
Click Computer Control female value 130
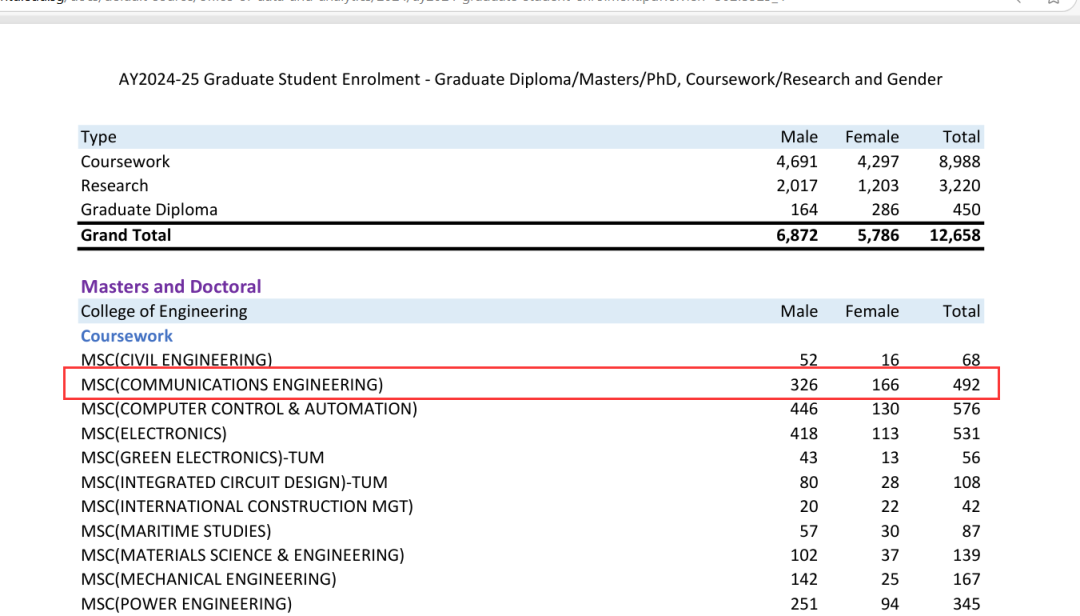885,409
